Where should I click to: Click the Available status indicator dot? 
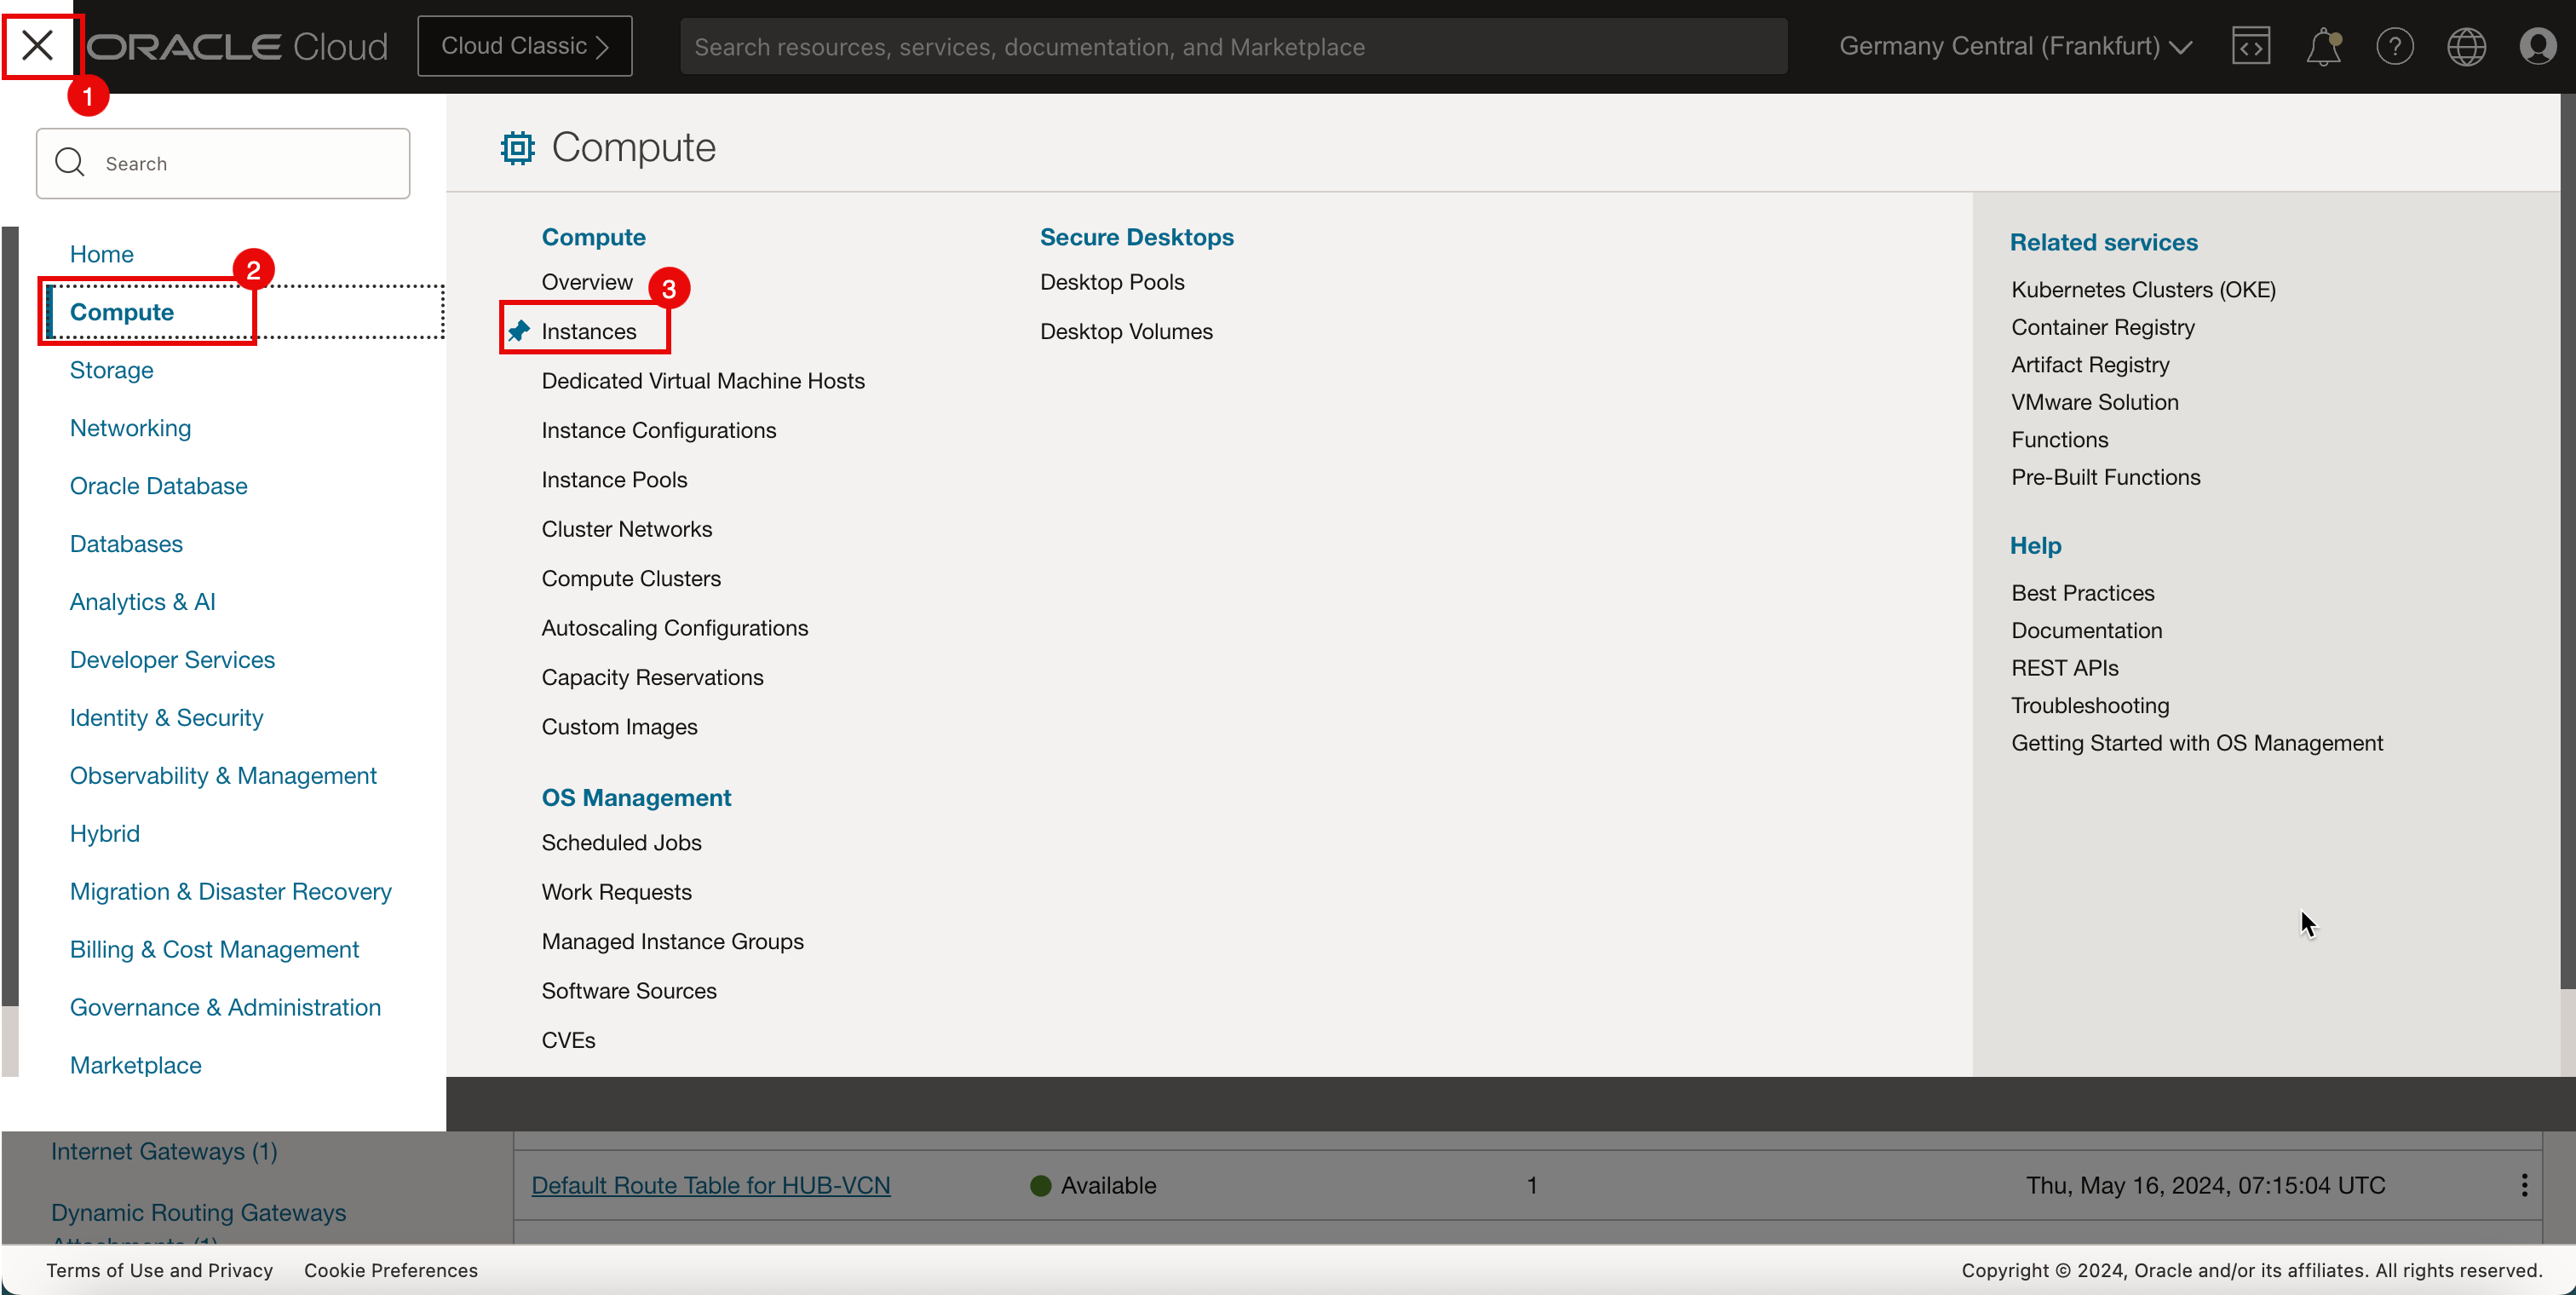(x=1038, y=1184)
